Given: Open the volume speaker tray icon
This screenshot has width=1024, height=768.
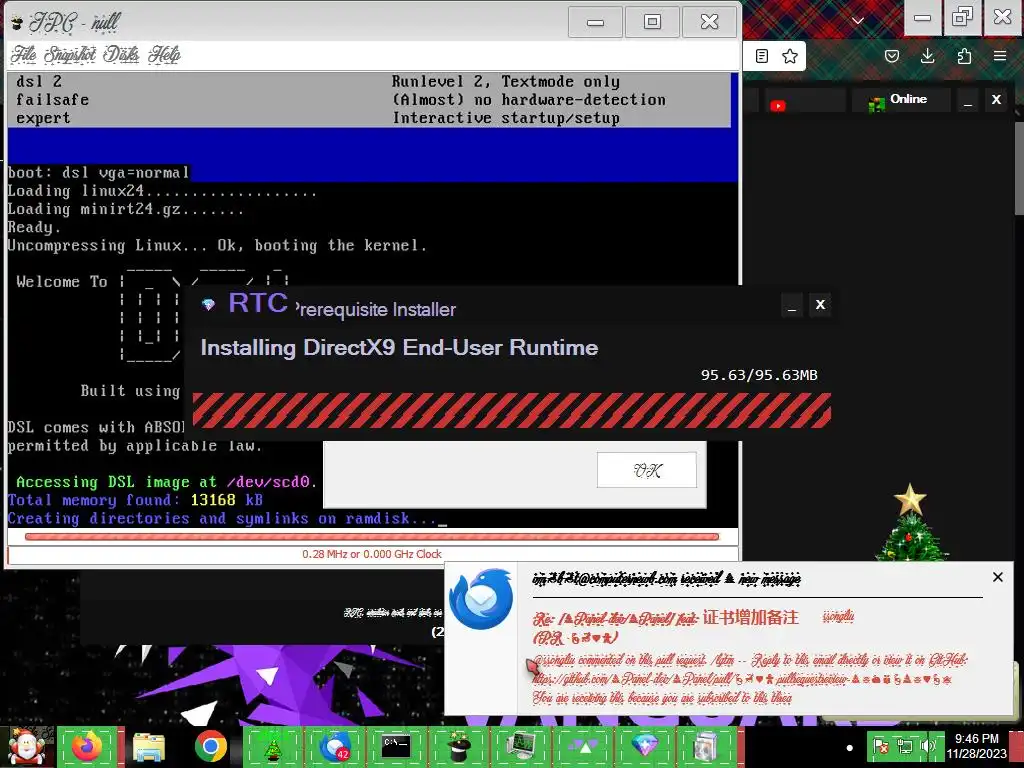Looking at the screenshot, I should coord(927,746).
